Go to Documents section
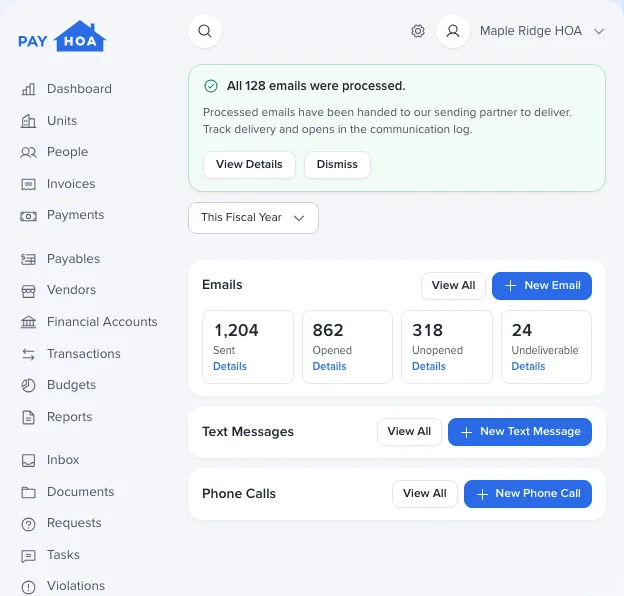Image resolution: width=624 pixels, height=596 pixels. [80, 492]
